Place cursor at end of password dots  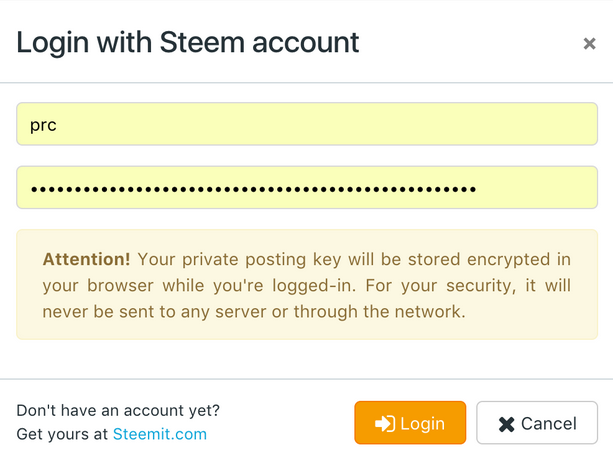pyautogui.click(x=477, y=188)
